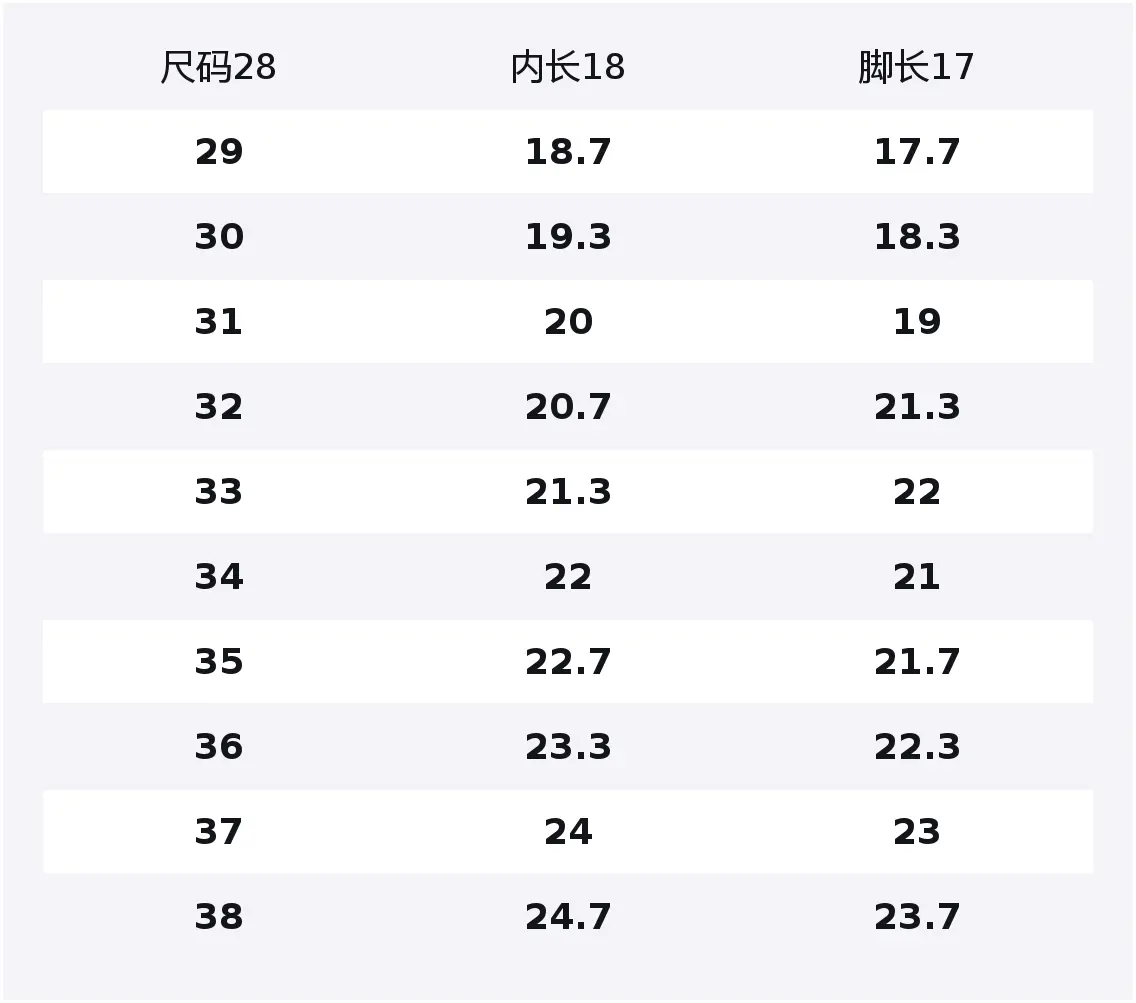This screenshot has width=1136, height=1003.
Task: Click the size 31 cell
Action: 219,322
